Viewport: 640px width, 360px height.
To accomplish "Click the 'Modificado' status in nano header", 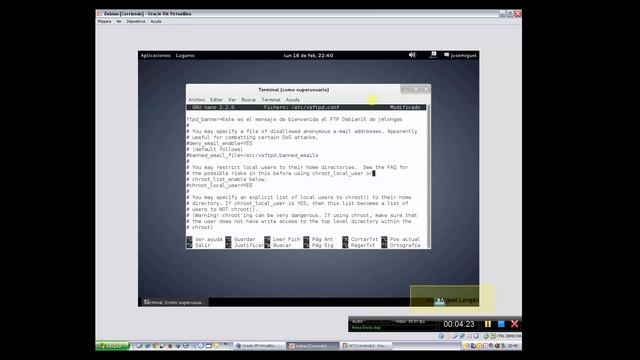I will 405,107.
